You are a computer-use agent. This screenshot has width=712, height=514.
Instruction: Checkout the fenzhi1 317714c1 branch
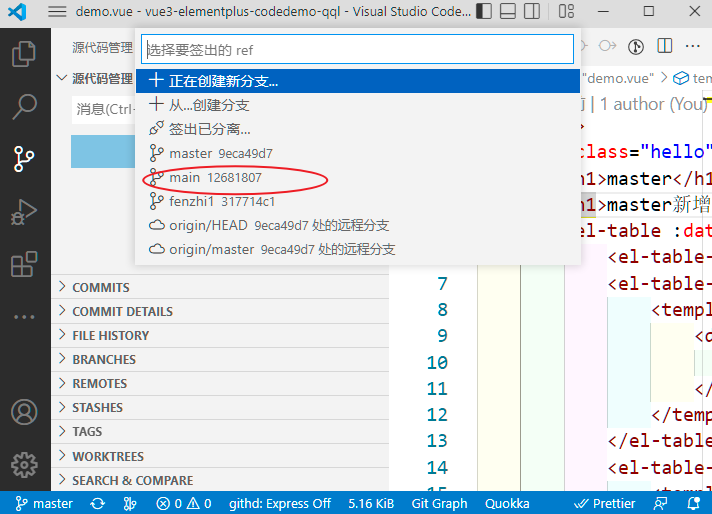point(358,201)
